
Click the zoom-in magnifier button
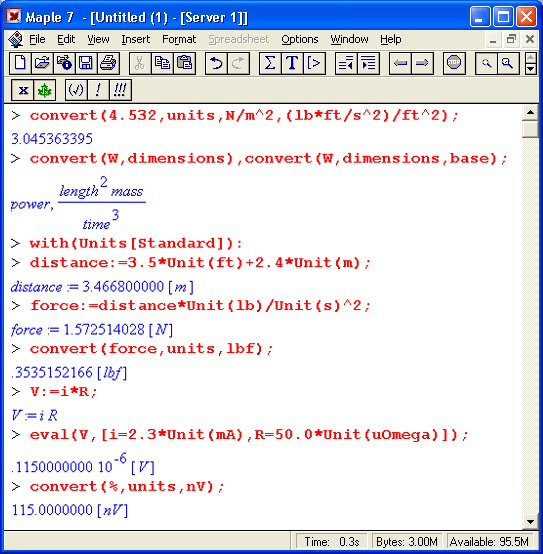[x=508, y=64]
